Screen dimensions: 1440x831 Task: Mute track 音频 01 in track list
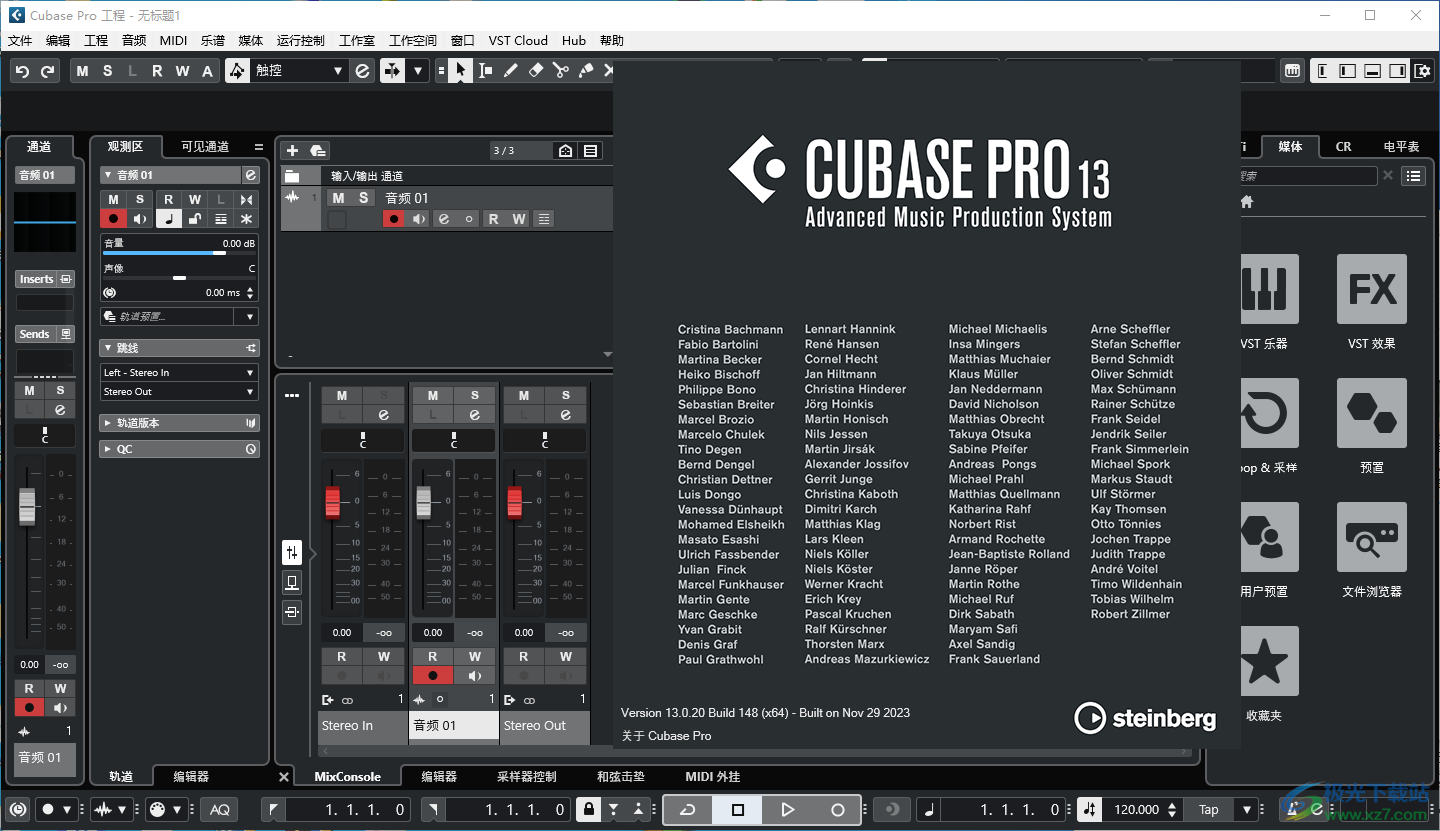(x=339, y=198)
